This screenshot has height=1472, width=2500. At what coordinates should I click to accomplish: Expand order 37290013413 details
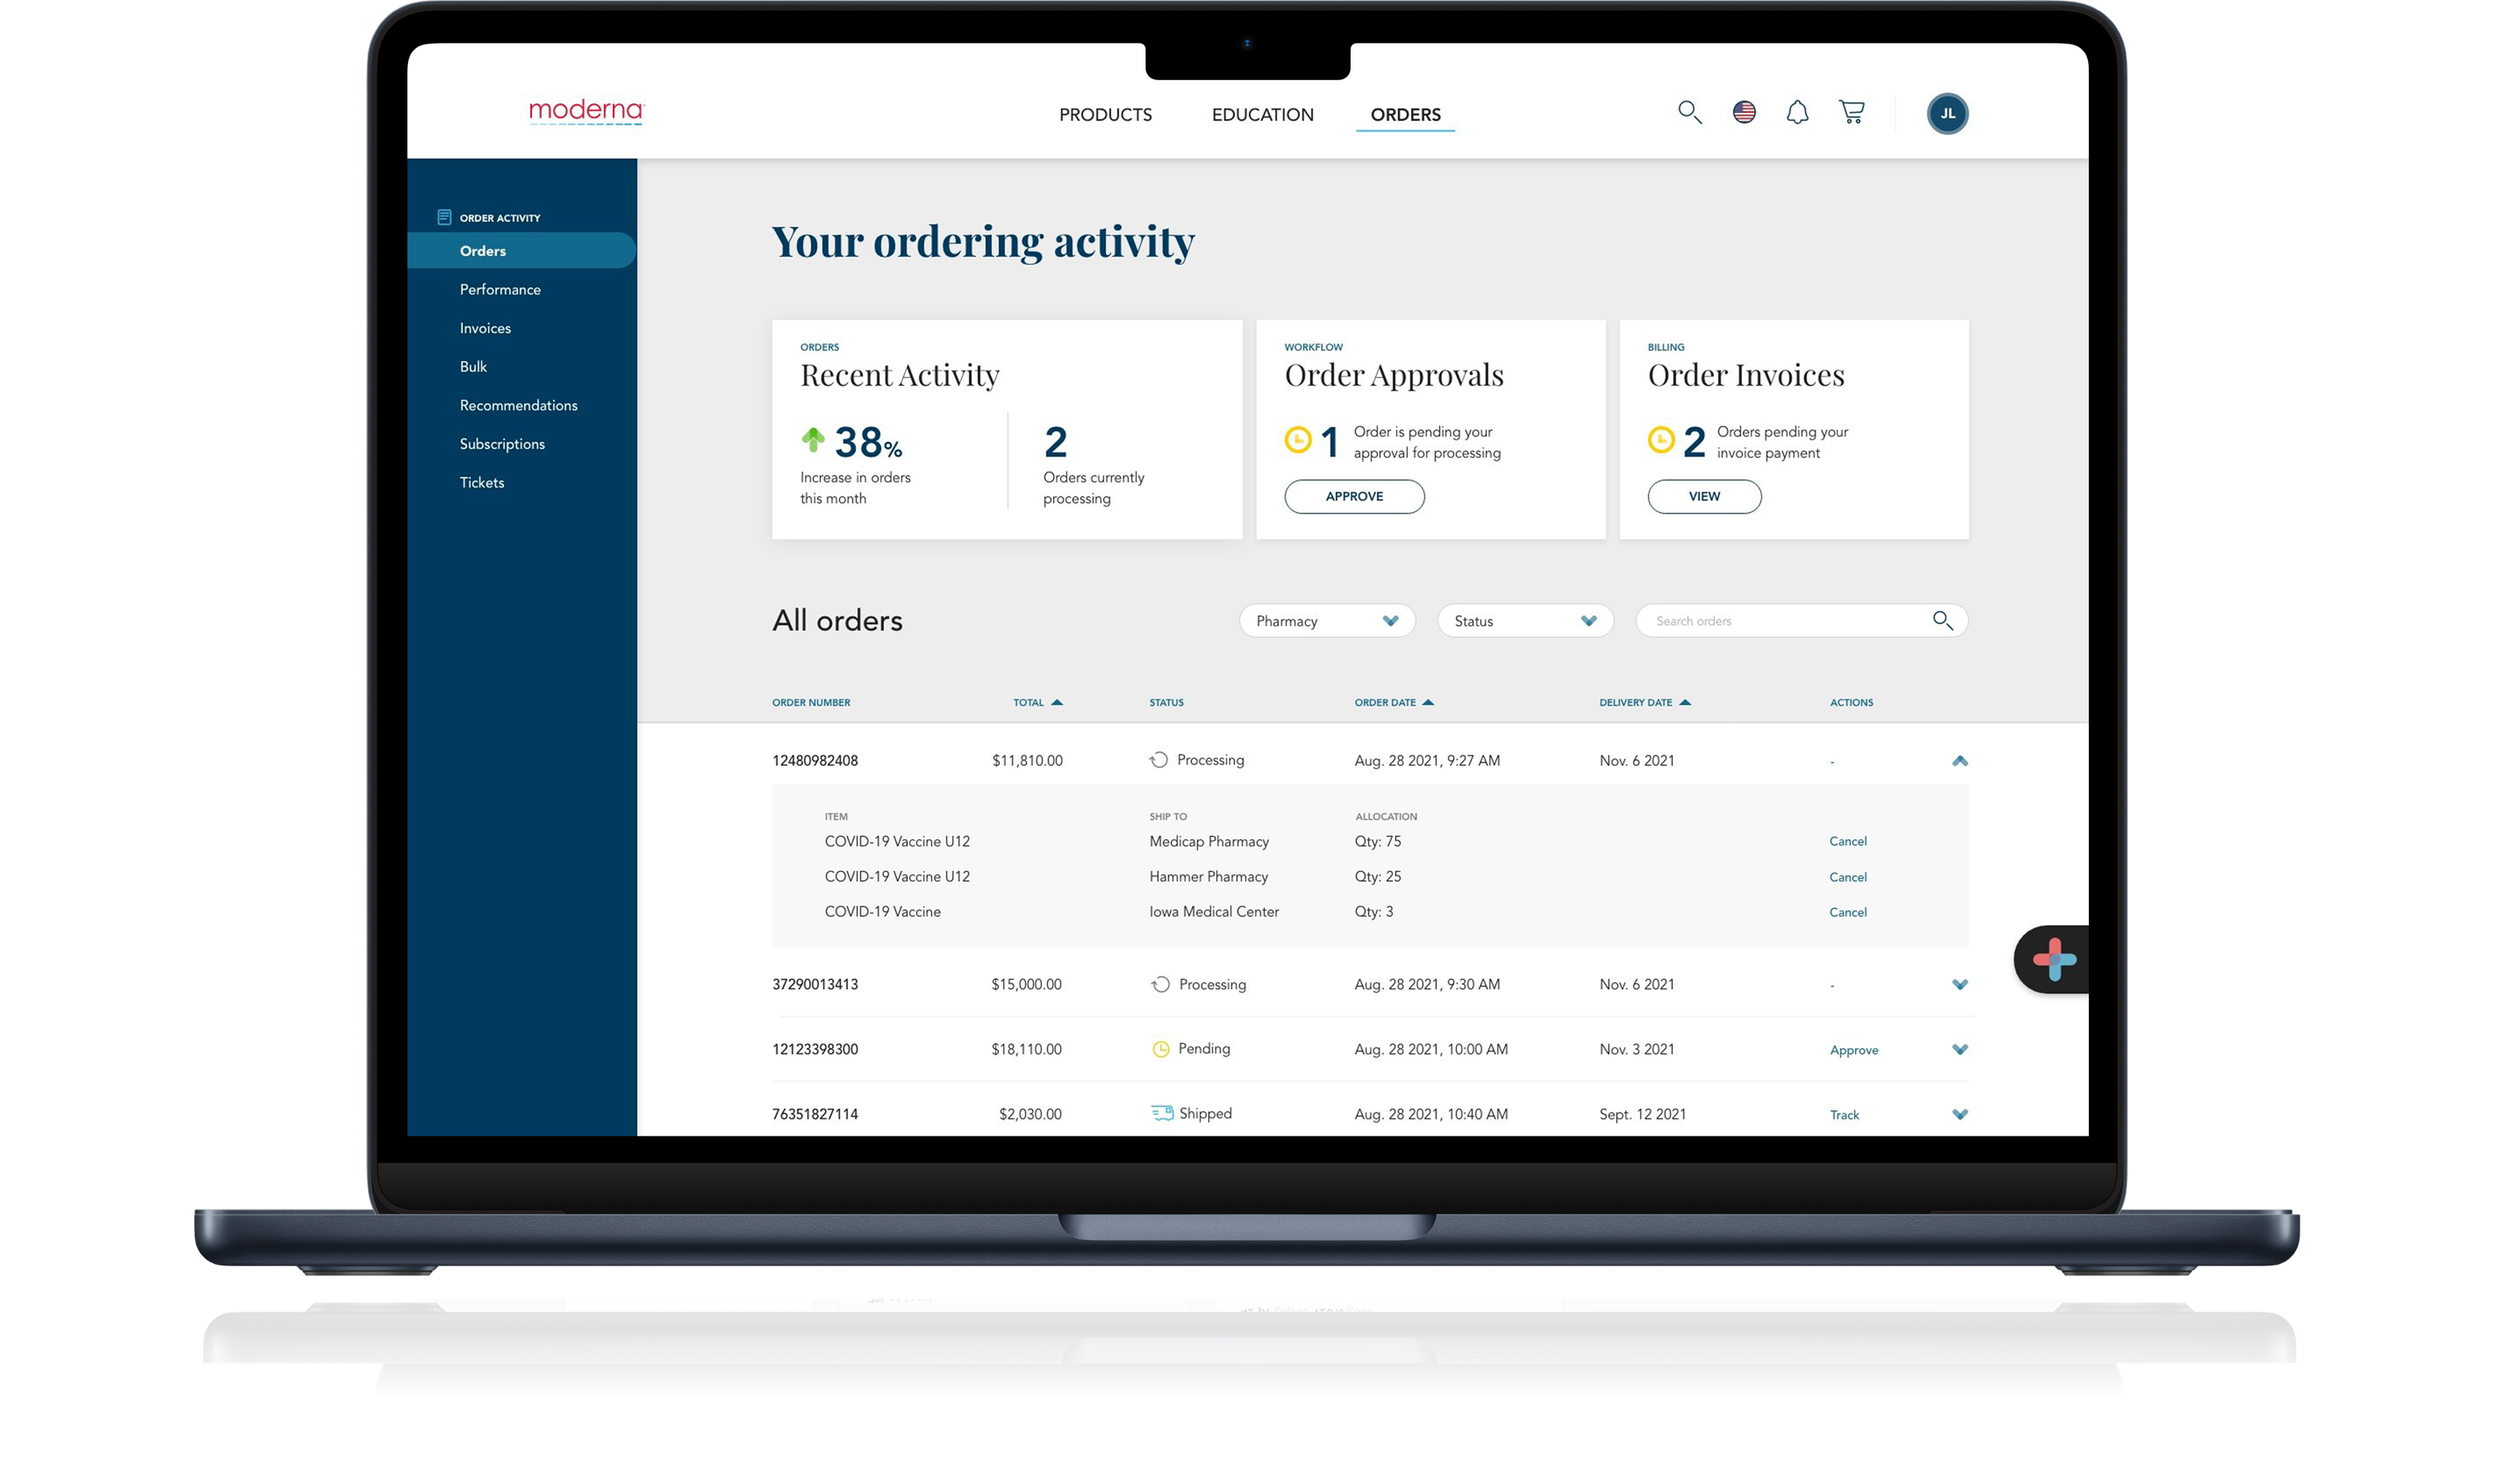1959,985
